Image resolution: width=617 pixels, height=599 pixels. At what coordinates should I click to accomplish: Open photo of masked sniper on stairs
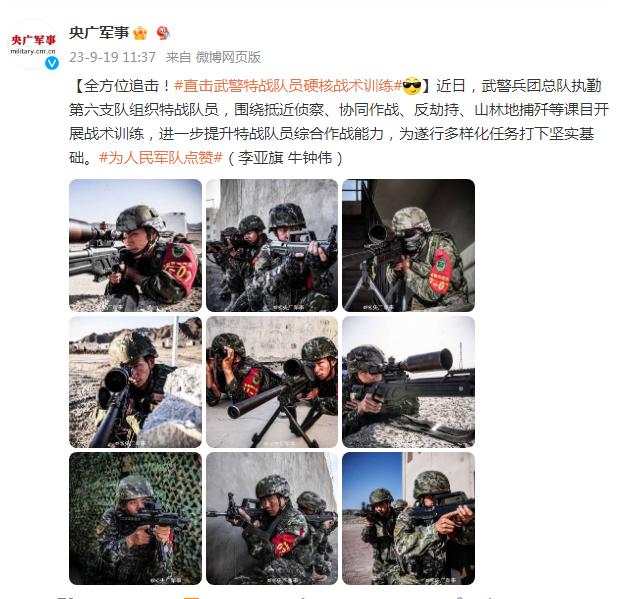click(x=408, y=246)
